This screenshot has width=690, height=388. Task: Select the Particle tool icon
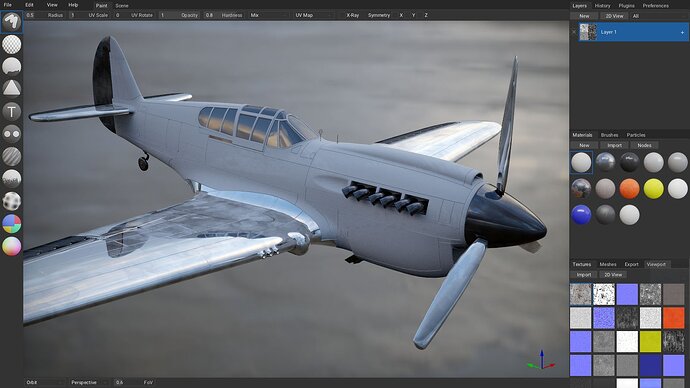(x=11, y=179)
